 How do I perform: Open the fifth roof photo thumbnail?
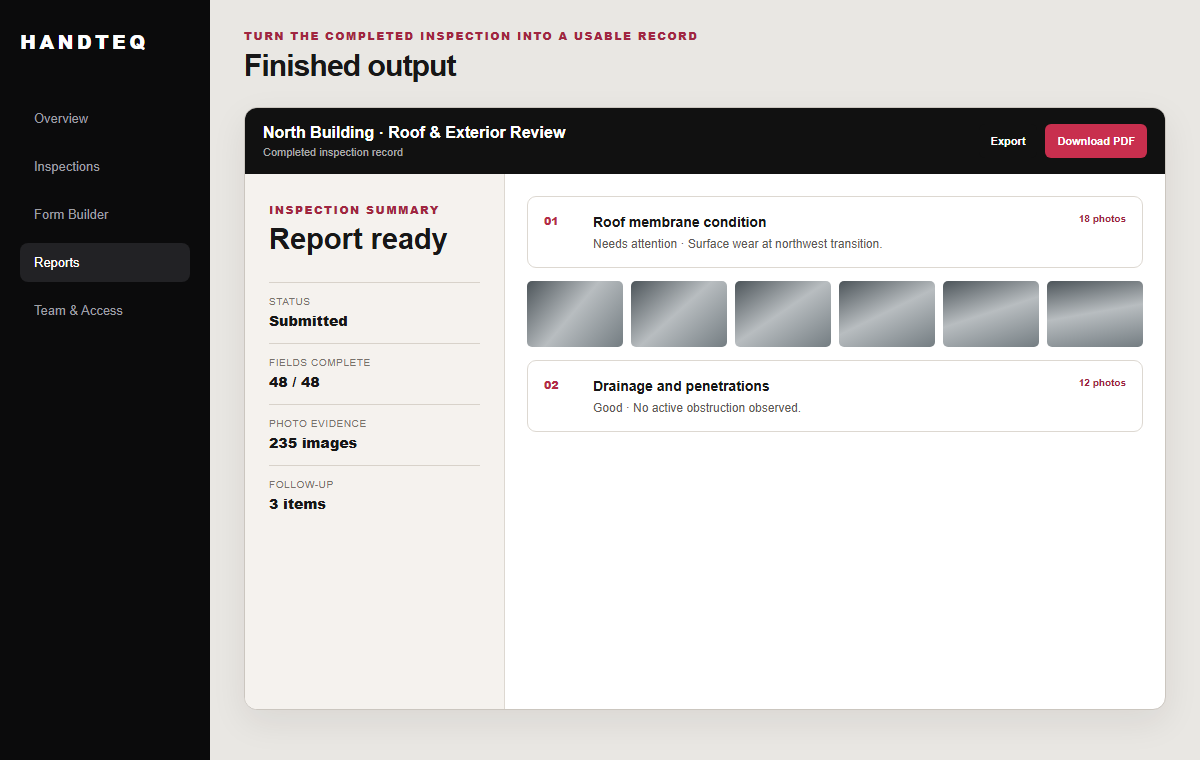[x=991, y=314]
